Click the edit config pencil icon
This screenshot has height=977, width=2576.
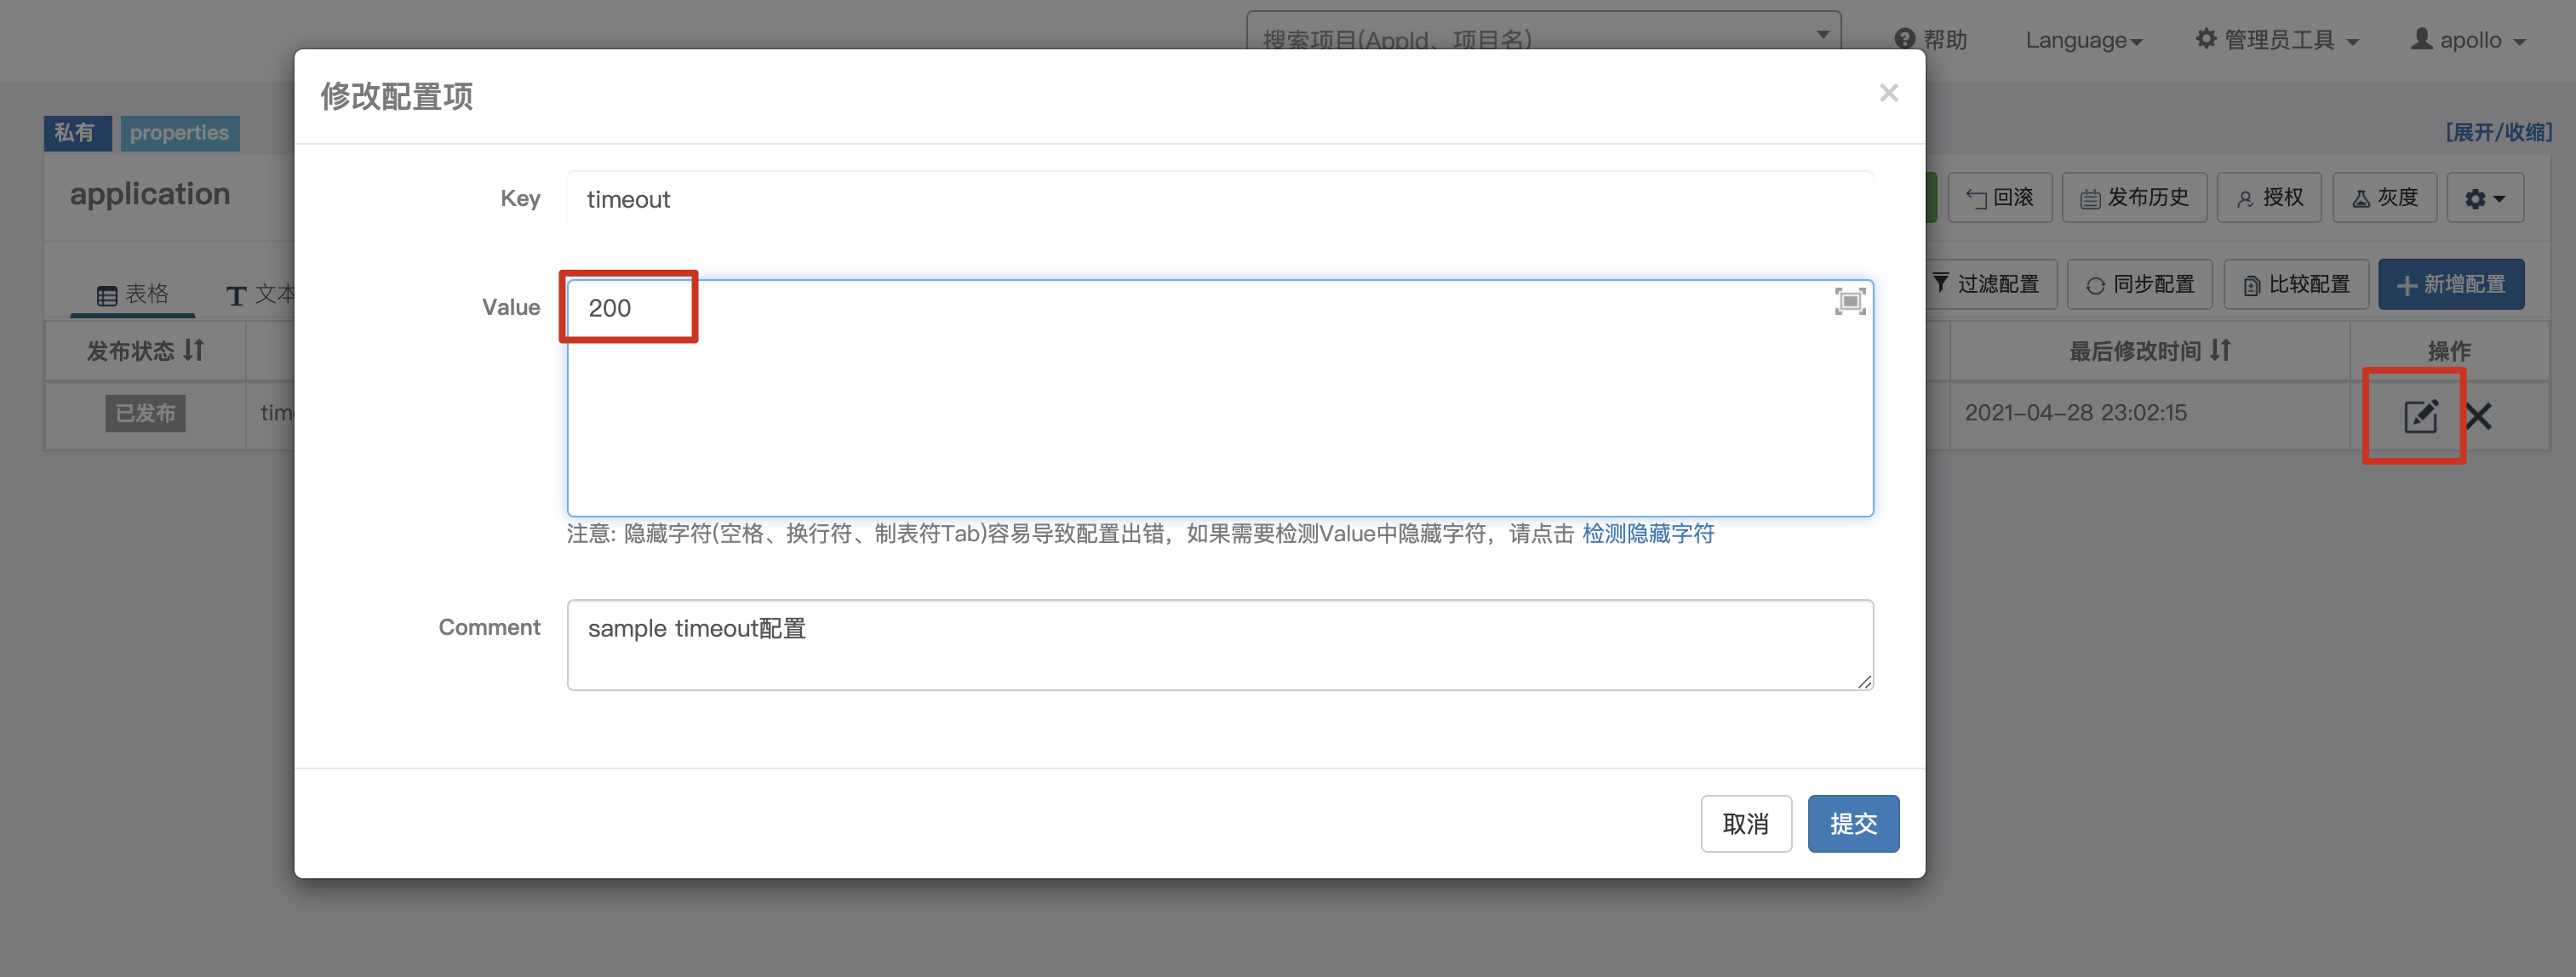(2420, 415)
